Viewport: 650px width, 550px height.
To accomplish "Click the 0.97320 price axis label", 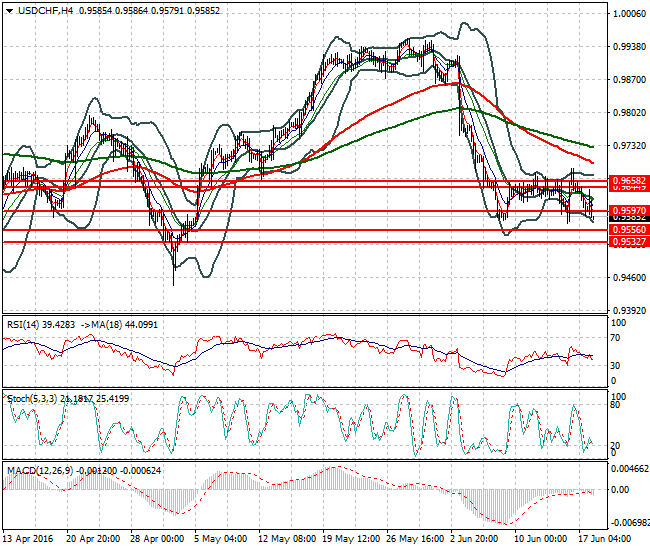I will tap(629, 146).
